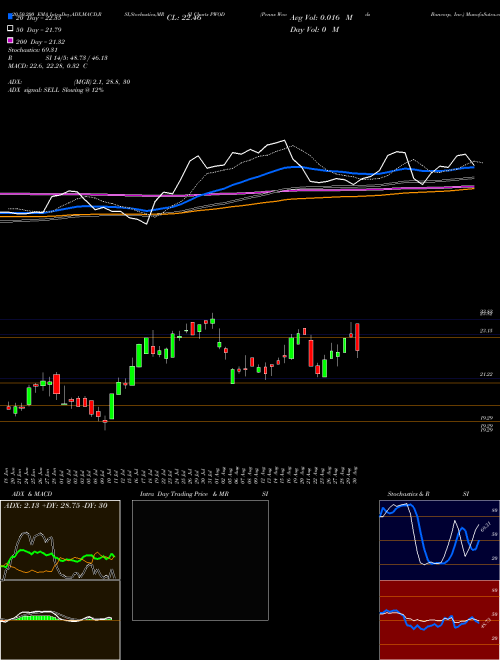
Task: Click the 'Avg Vol: 0.016 M' text
Action: (321, 18)
